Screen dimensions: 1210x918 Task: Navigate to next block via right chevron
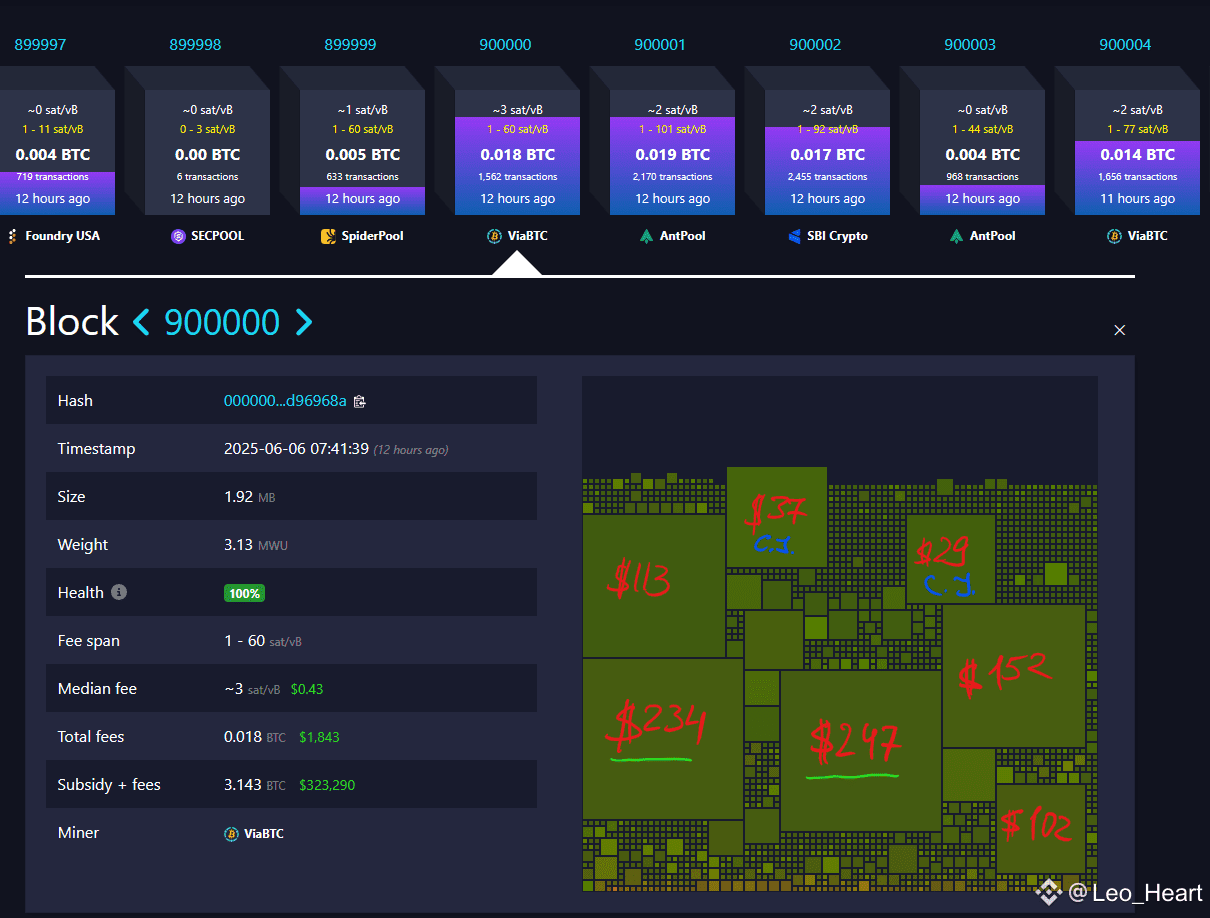[x=304, y=322]
